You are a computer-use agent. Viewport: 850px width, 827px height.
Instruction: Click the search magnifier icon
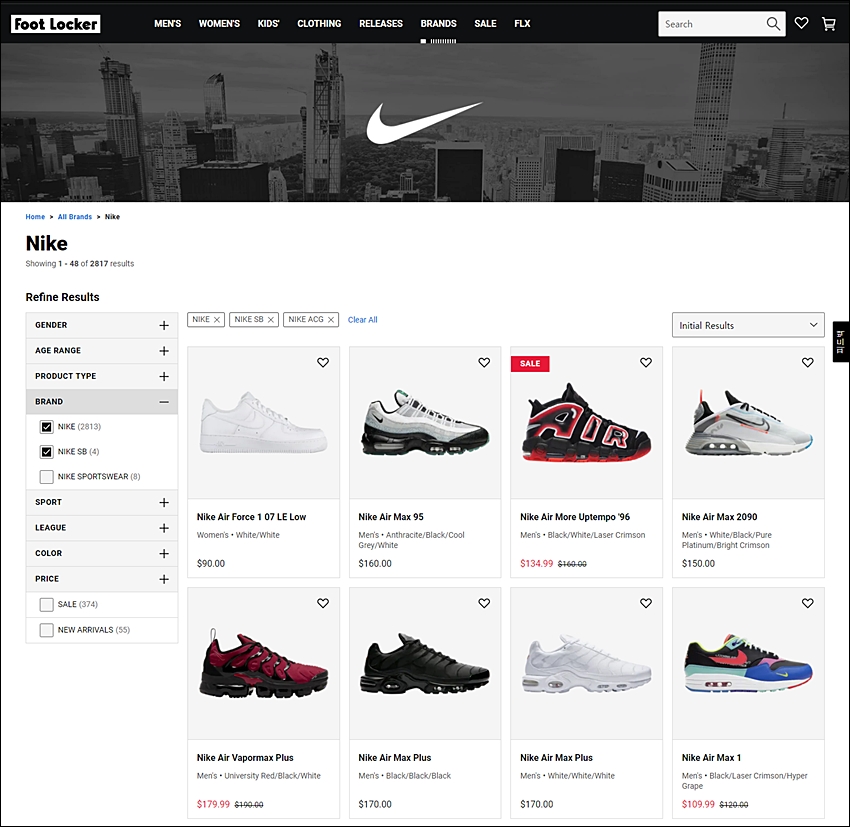pyautogui.click(x=773, y=24)
